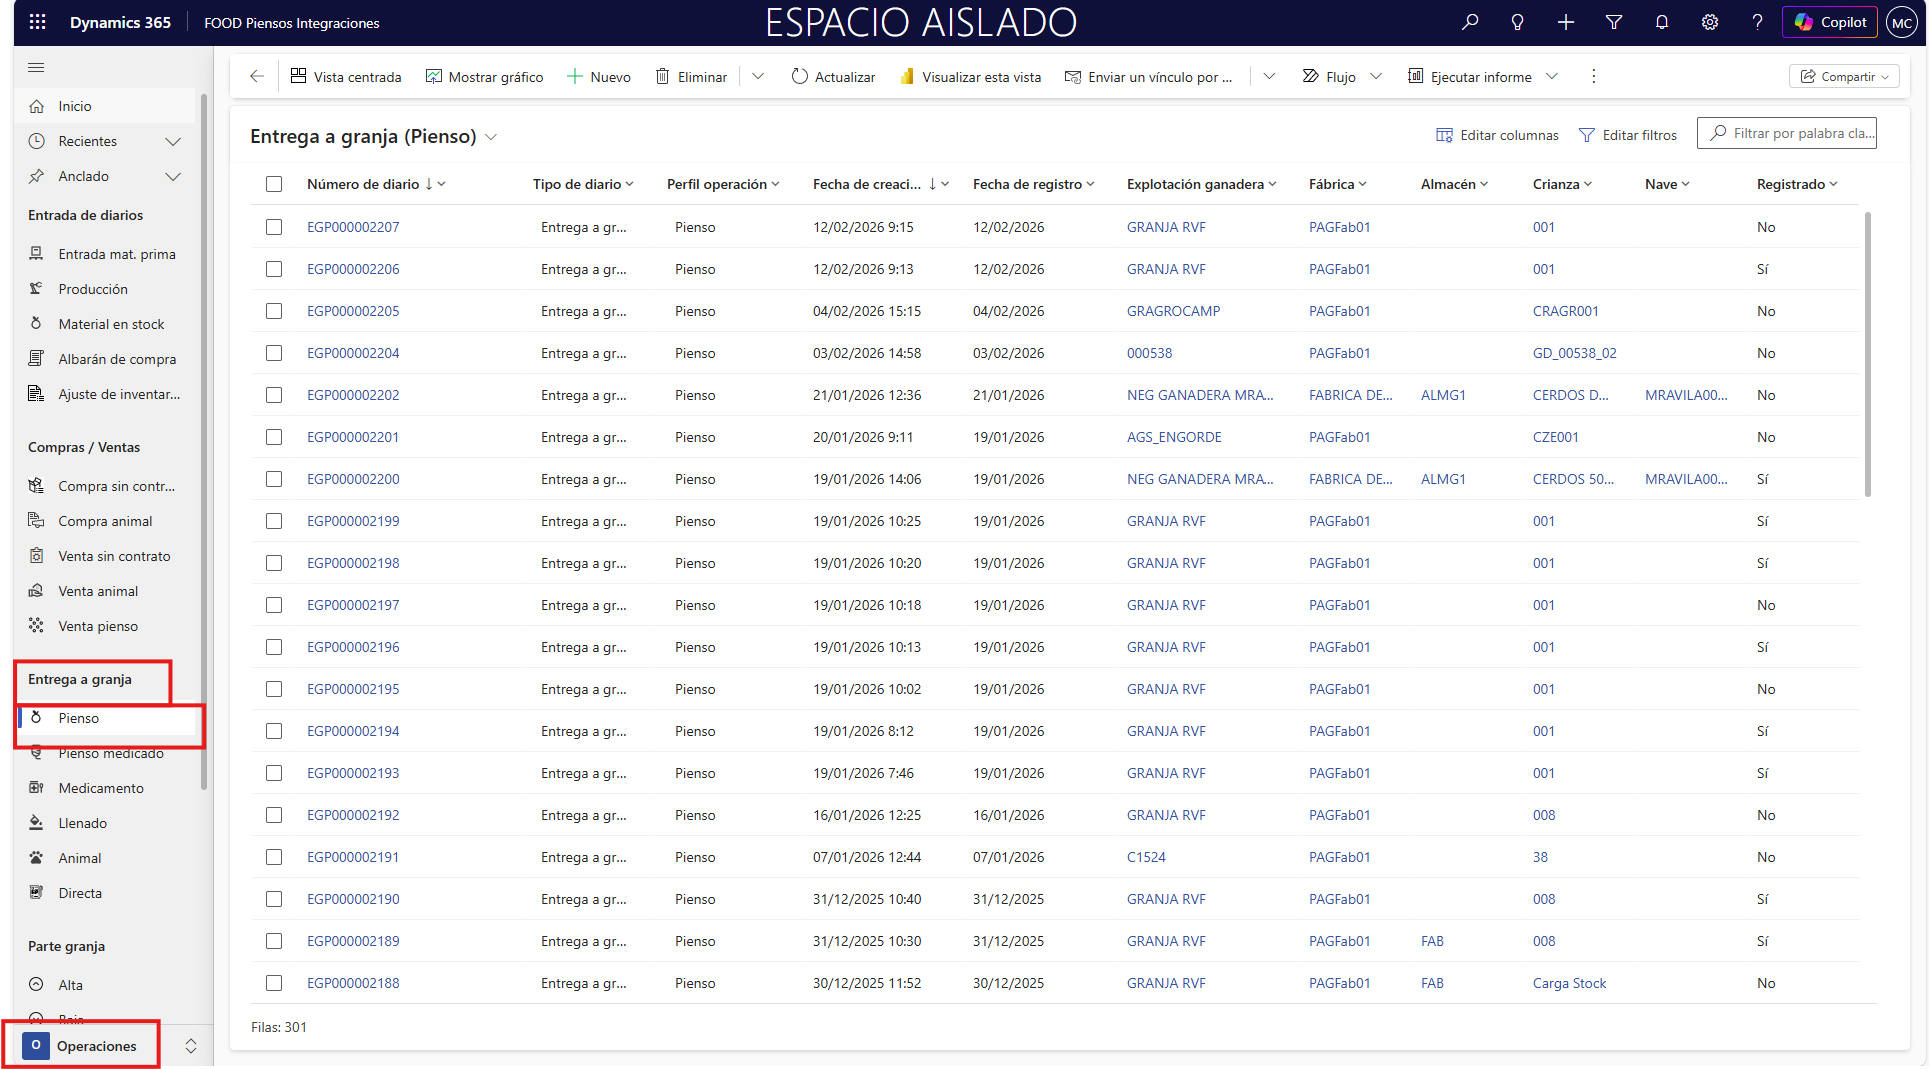Collapse the sidebar with the hamburger icon

point(36,67)
